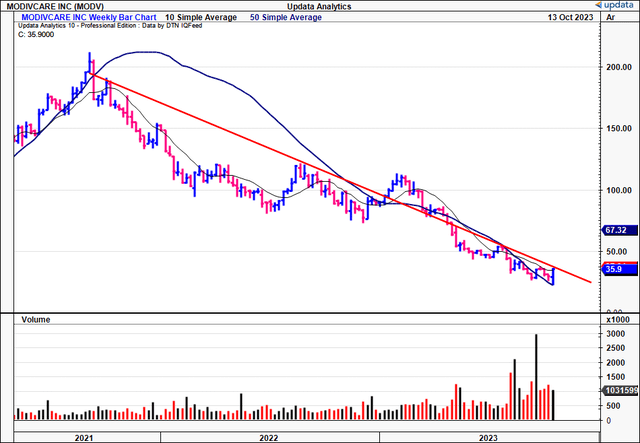The width and height of the screenshot is (640, 443).
Task: Click the Updata Analytics edition data source line
Action: point(110,26)
